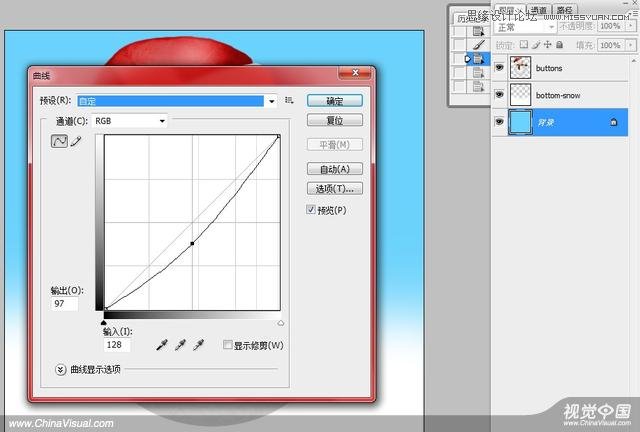Open opacity 100% slider arrow

click(631, 26)
